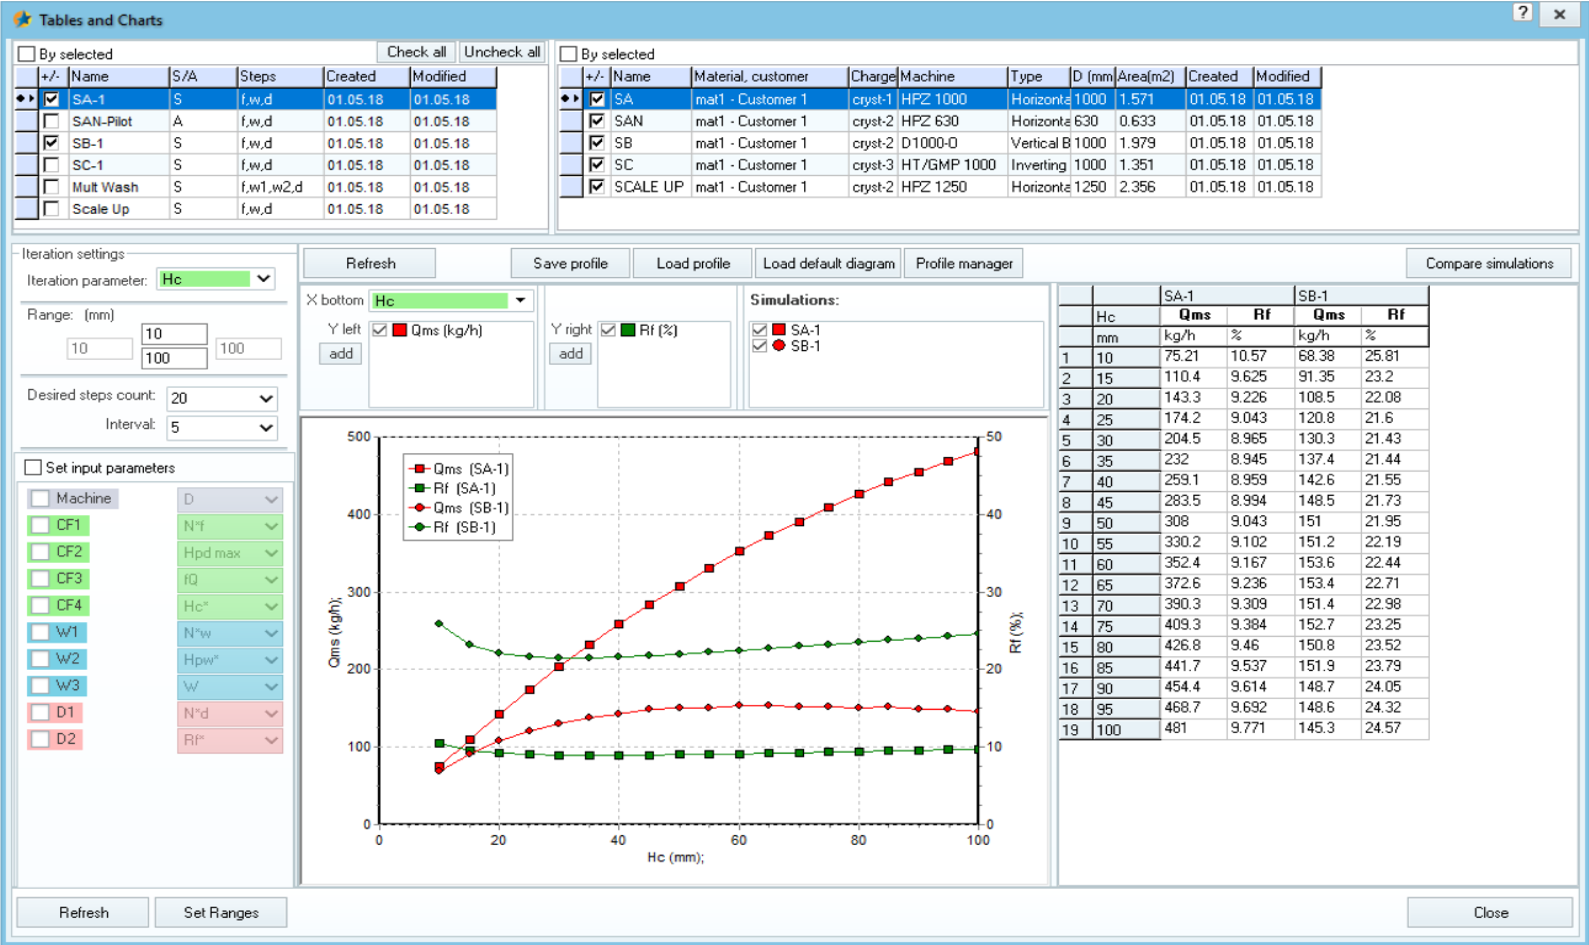Click Load profile button

(x=693, y=263)
